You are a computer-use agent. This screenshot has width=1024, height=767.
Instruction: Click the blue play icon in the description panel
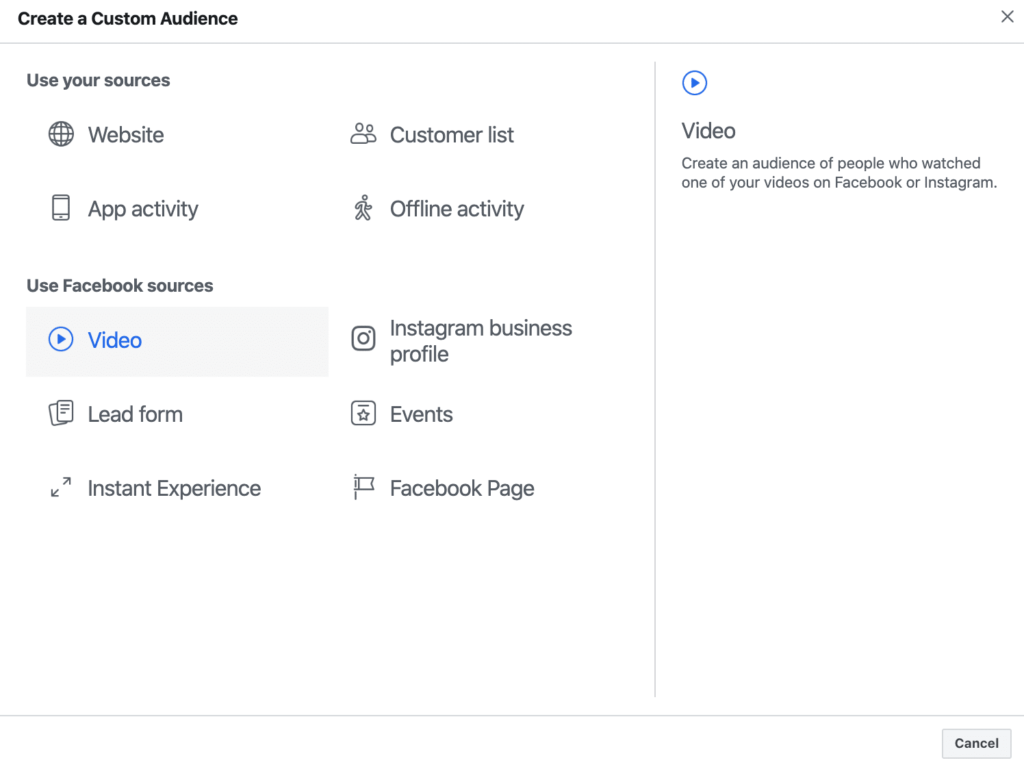(x=695, y=83)
